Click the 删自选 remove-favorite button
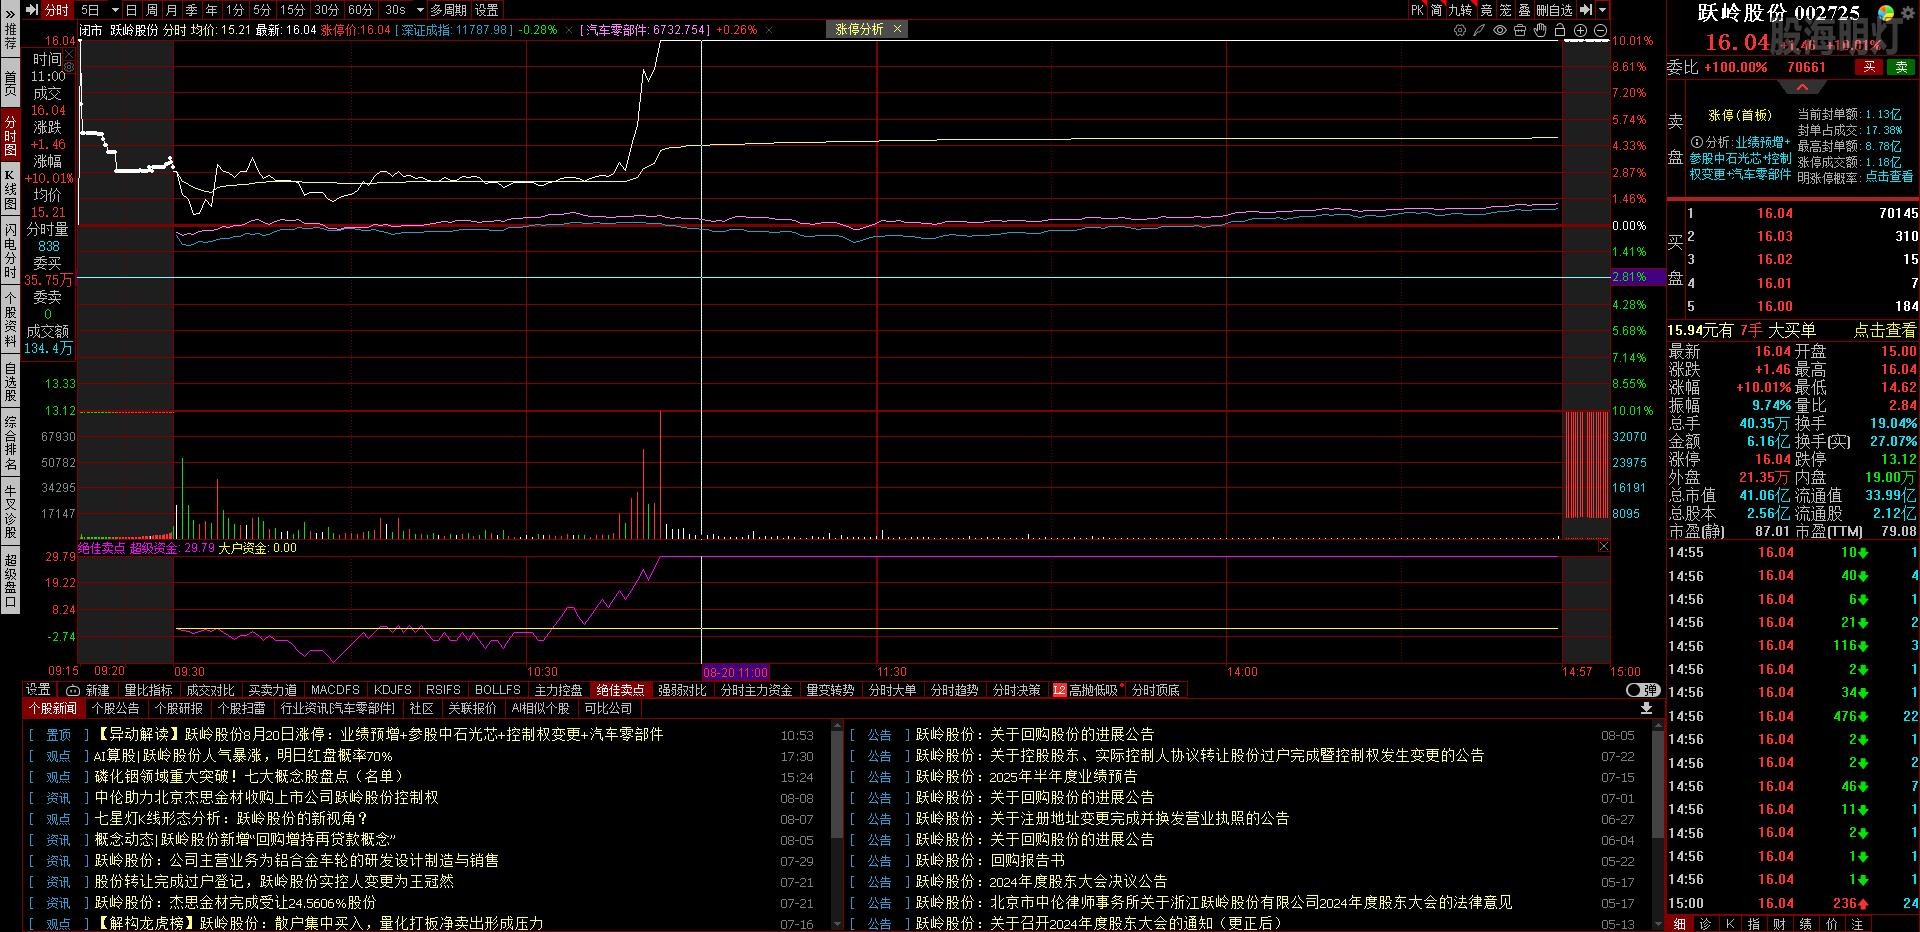The height and width of the screenshot is (932, 1920). (1554, 10)
